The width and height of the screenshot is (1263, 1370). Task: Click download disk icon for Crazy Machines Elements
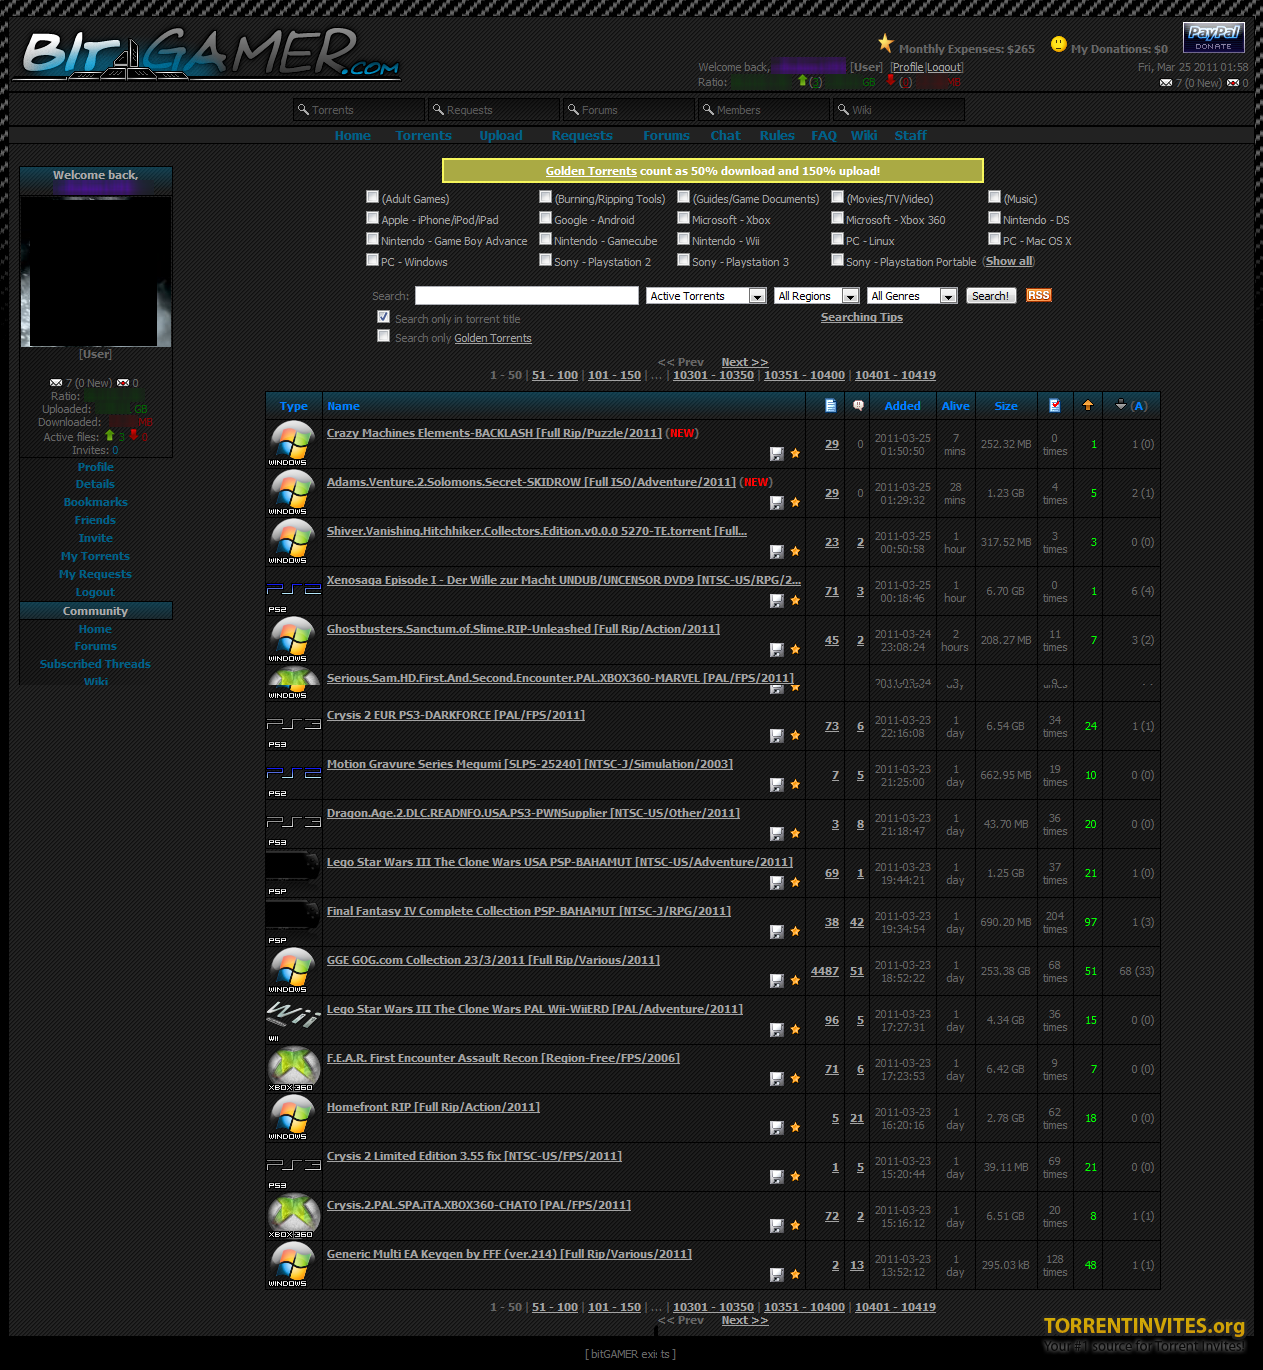point(776,453)
